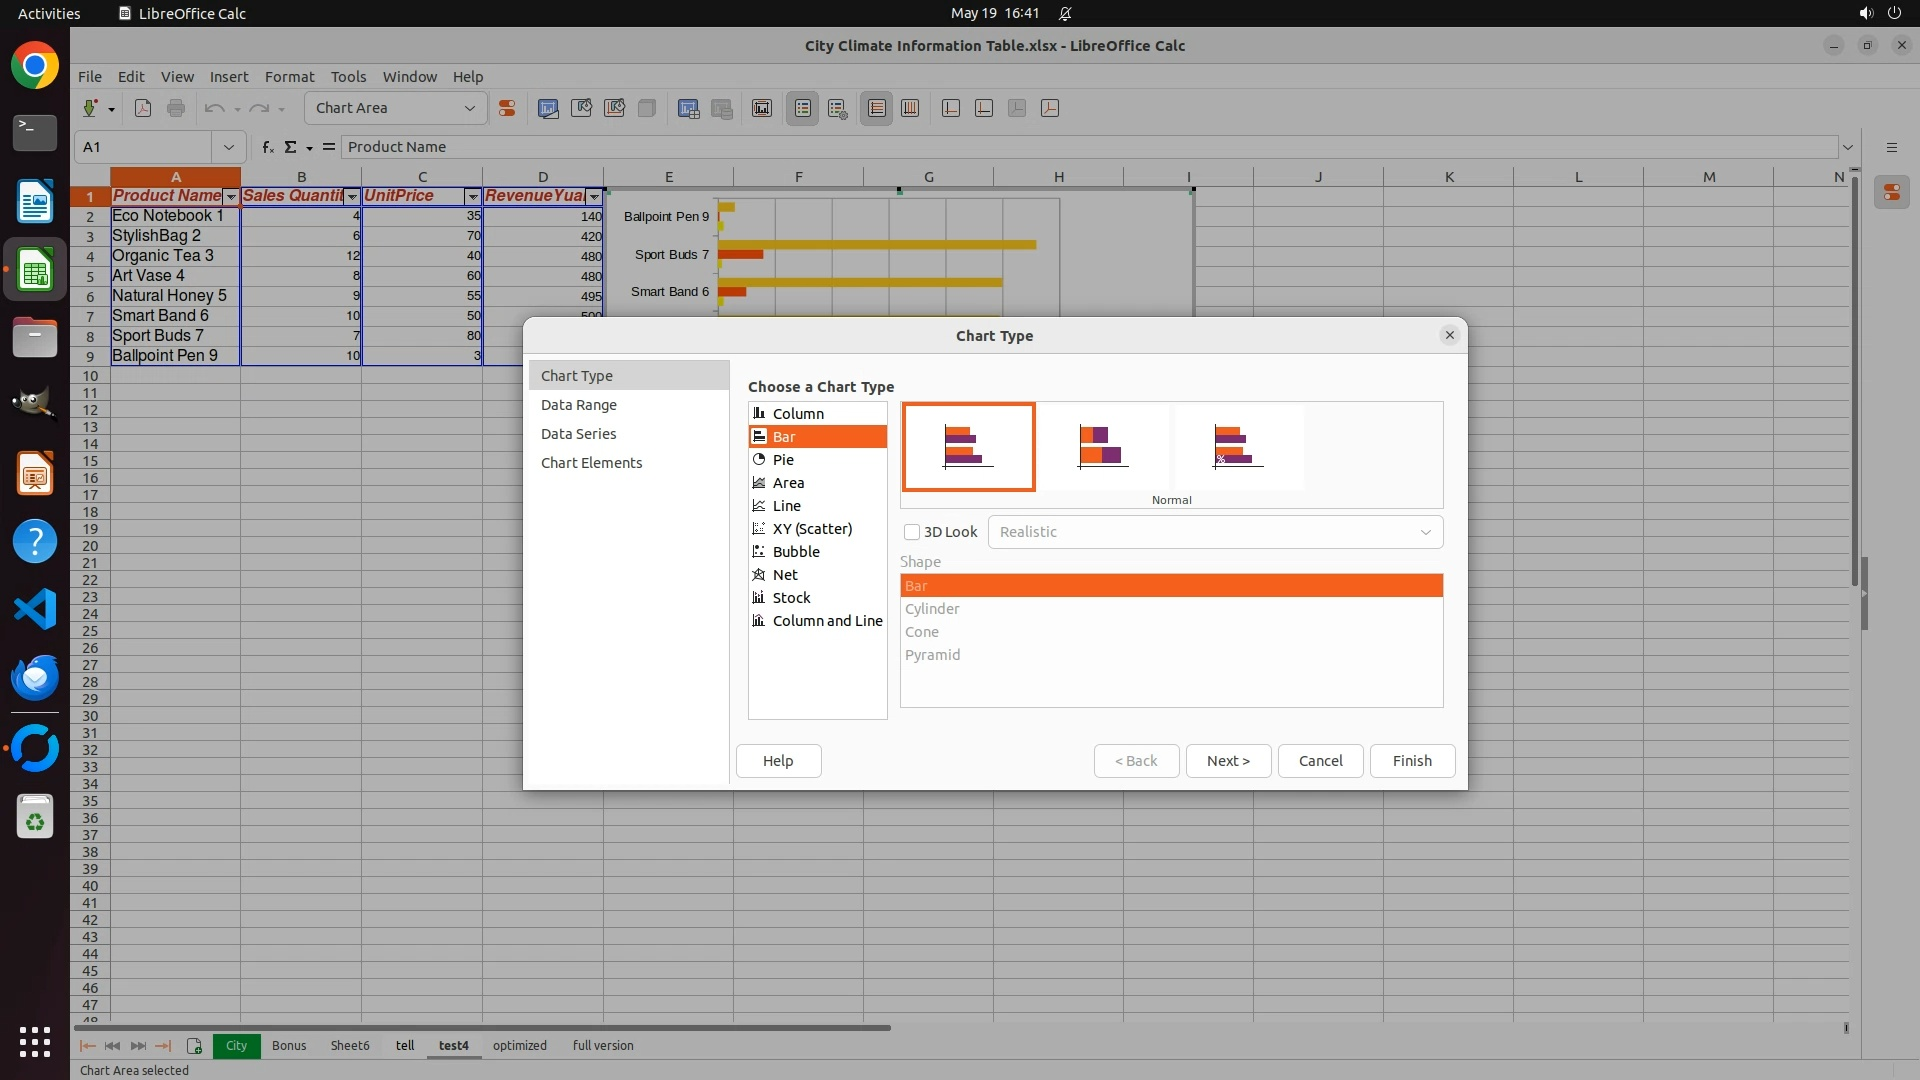Click Export as PDF toolbar icon
The width and height of the screenshot is (1920, 1080).
click(x=143, y=108)
